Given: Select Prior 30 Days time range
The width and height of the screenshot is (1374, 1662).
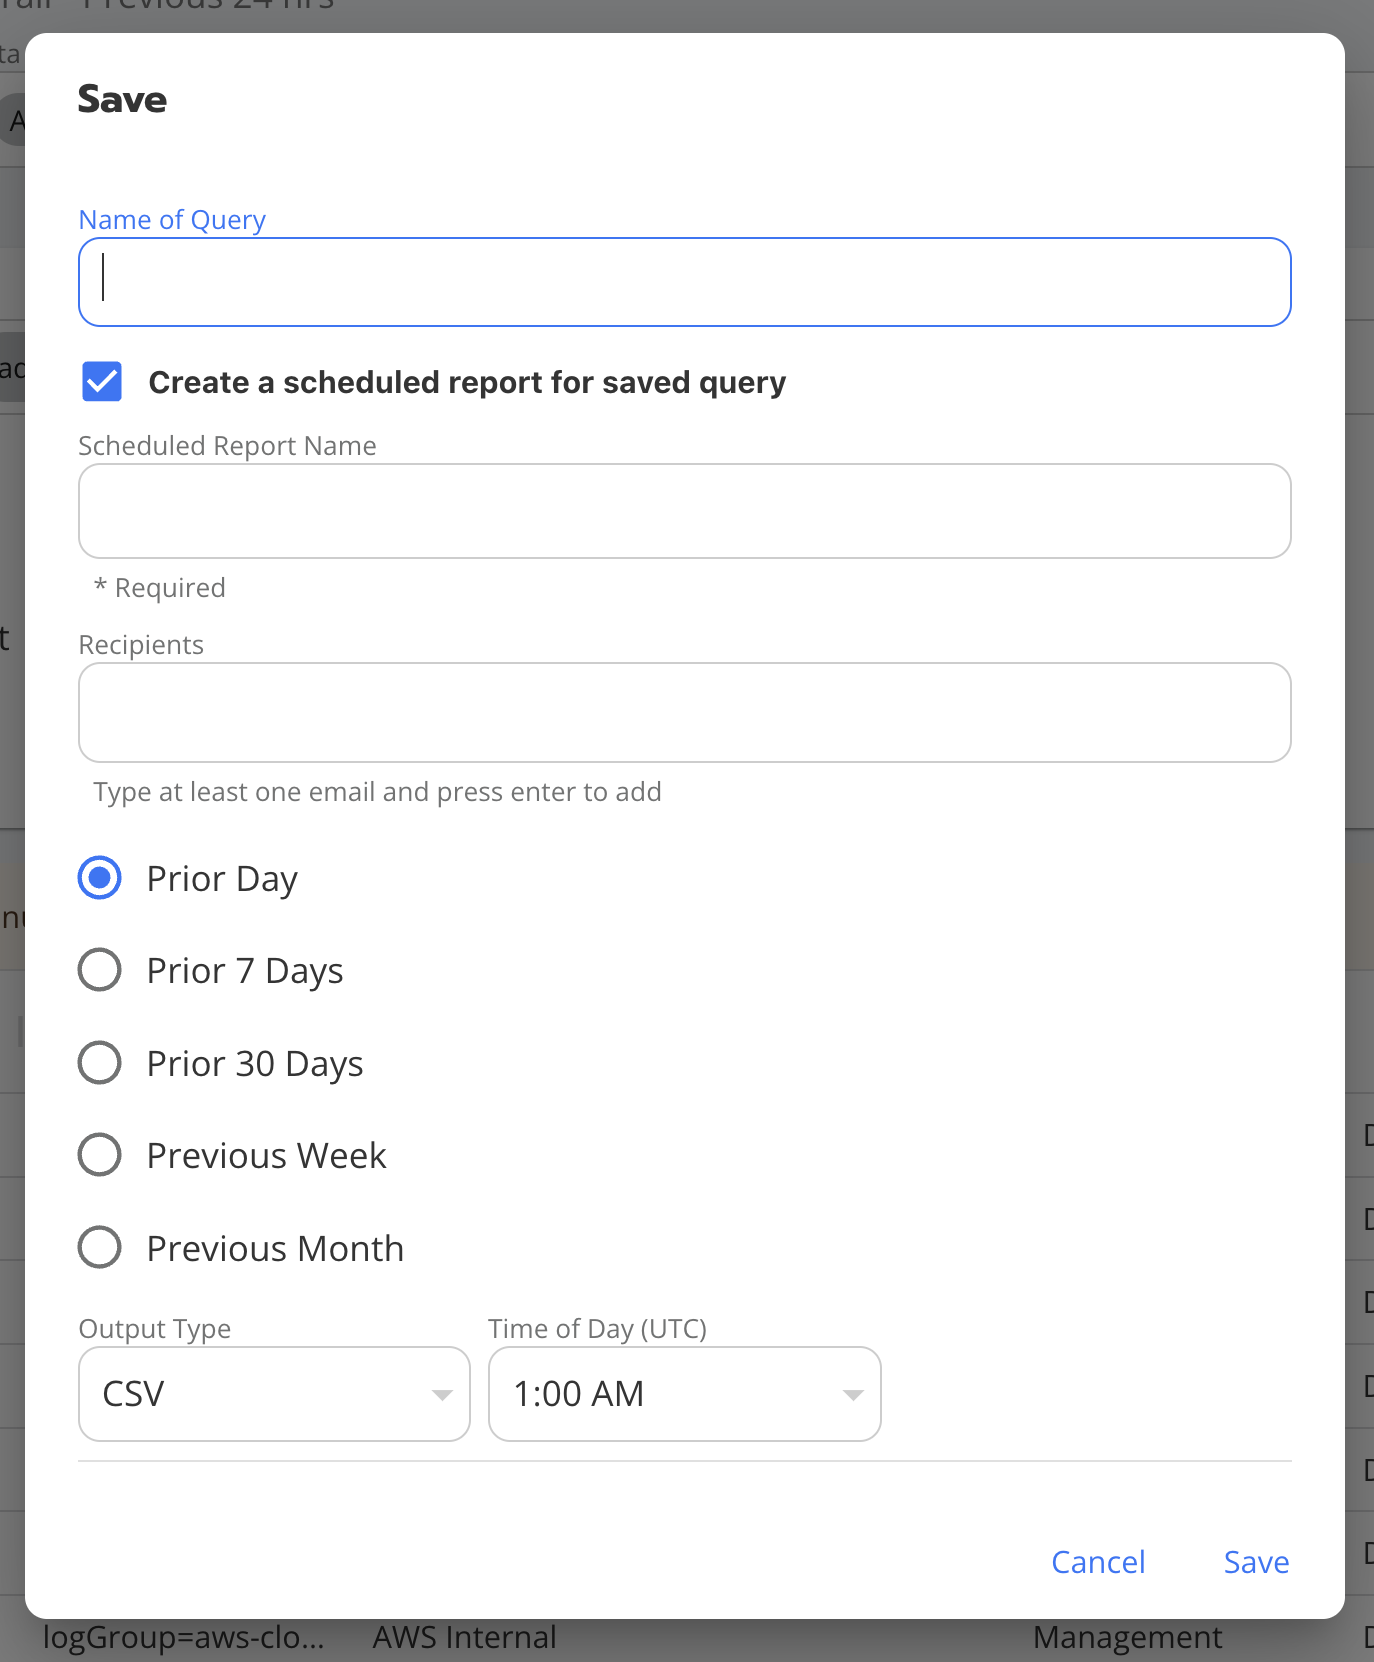Looking at the screenshot, I should 100,1063.
